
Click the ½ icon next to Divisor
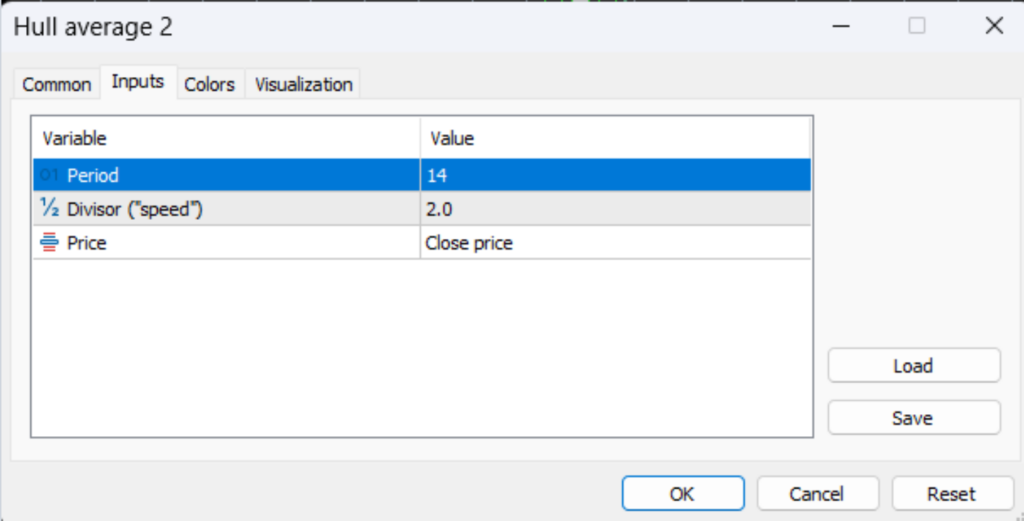tap(49, 209)
